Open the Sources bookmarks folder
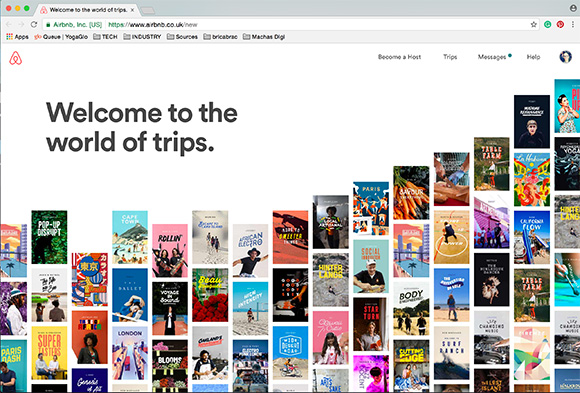The width and height of the screenshot is (580, 393). (x=182, y=37)
